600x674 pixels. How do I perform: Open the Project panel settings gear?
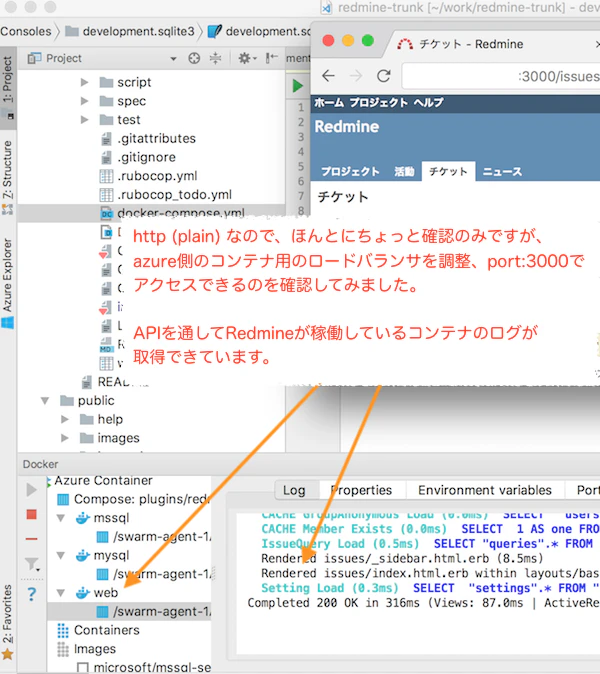pos(247,58)
